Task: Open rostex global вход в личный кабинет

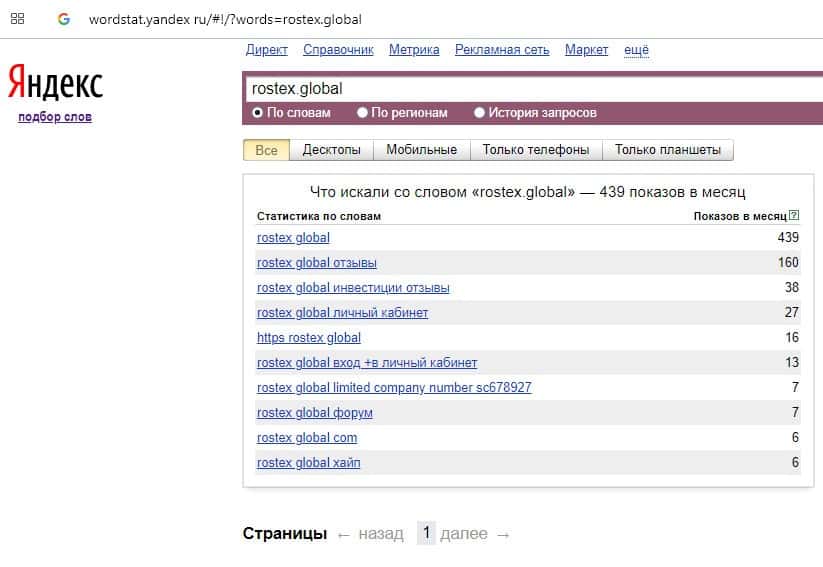Action: tap(367, 363)
